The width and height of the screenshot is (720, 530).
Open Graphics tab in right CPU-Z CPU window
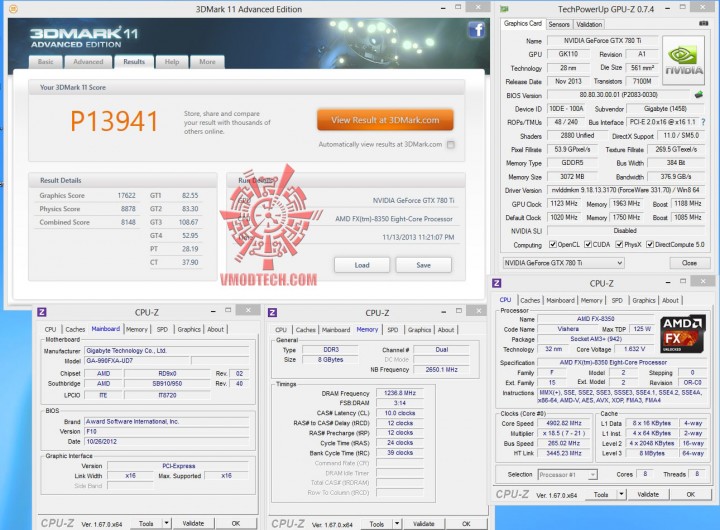(x=644, y=300)
